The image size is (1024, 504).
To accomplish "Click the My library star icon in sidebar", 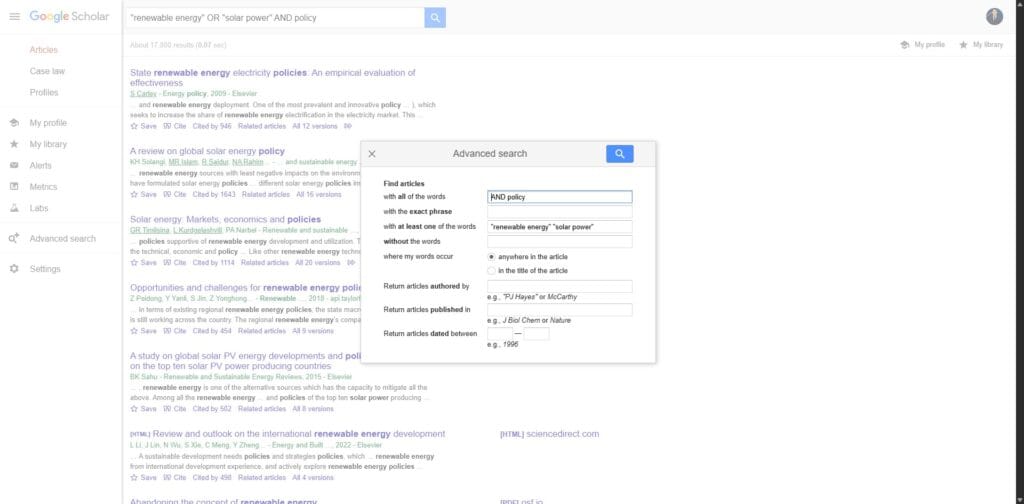I will [x=14, y=144].
